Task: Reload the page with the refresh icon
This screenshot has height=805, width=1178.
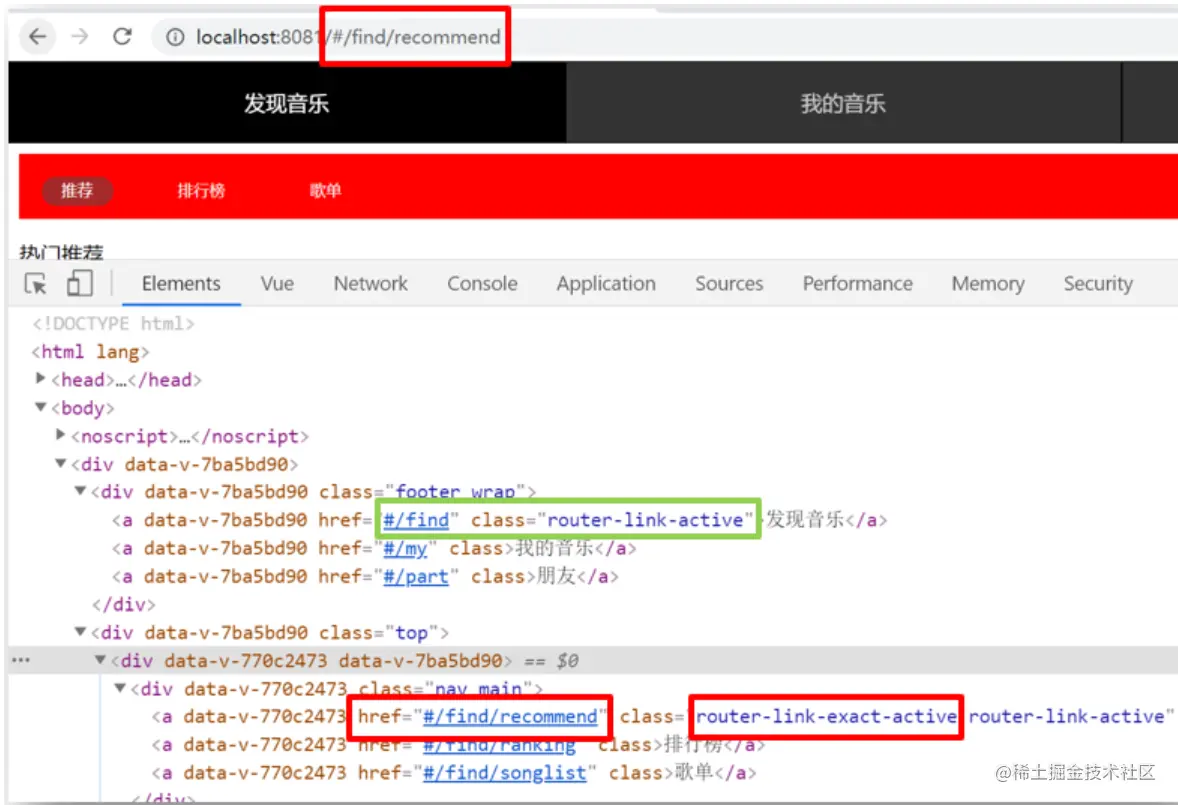Action: click(x=122, y=36)
